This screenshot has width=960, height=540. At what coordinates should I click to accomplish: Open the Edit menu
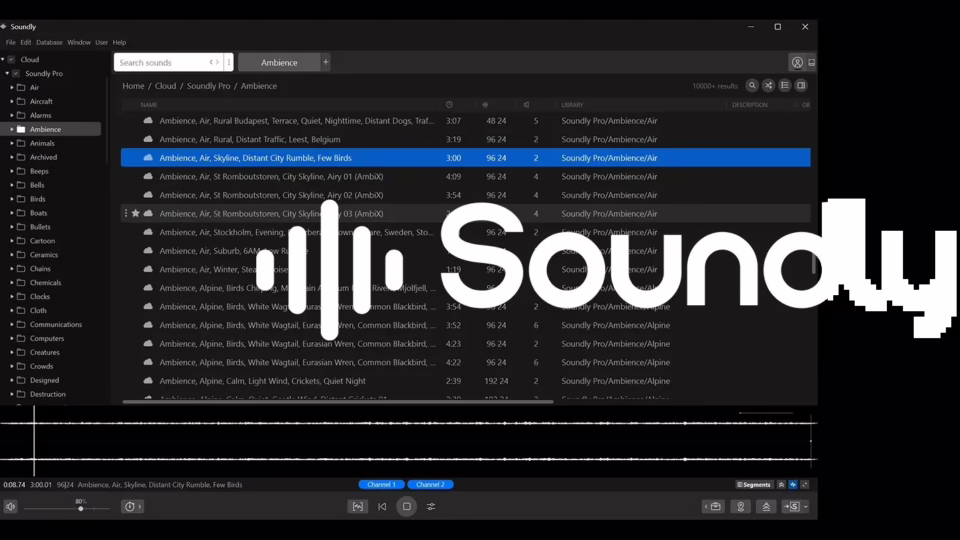26,43
